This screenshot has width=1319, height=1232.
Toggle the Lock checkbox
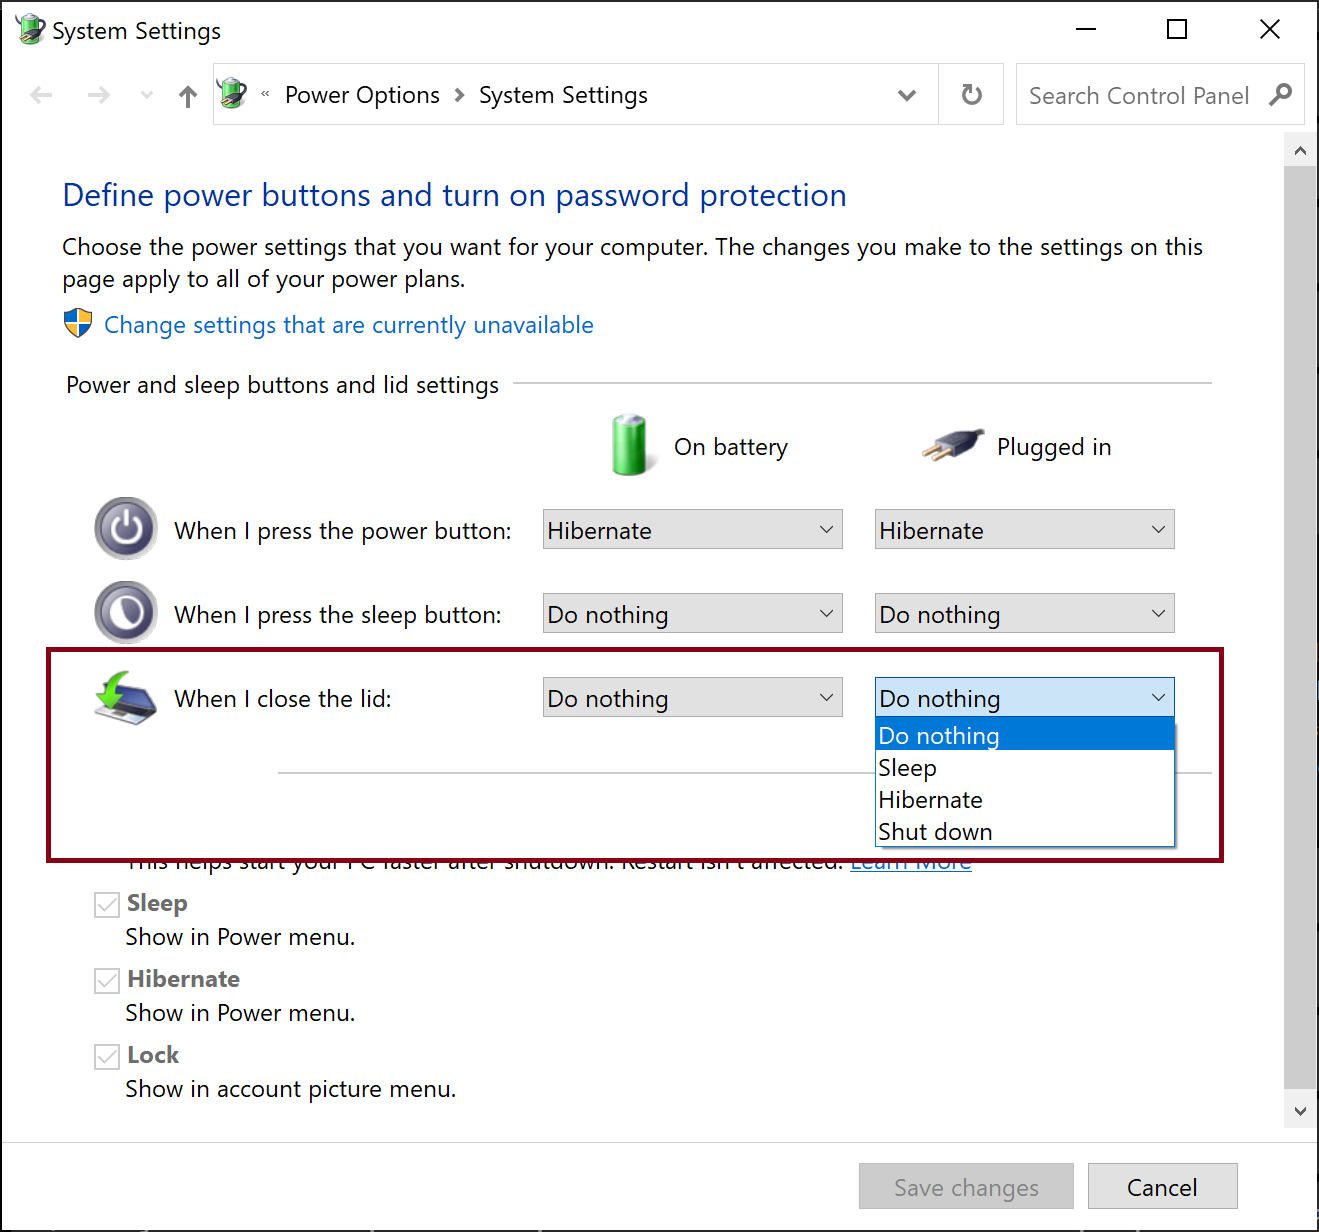click(x=107, y=1057)
